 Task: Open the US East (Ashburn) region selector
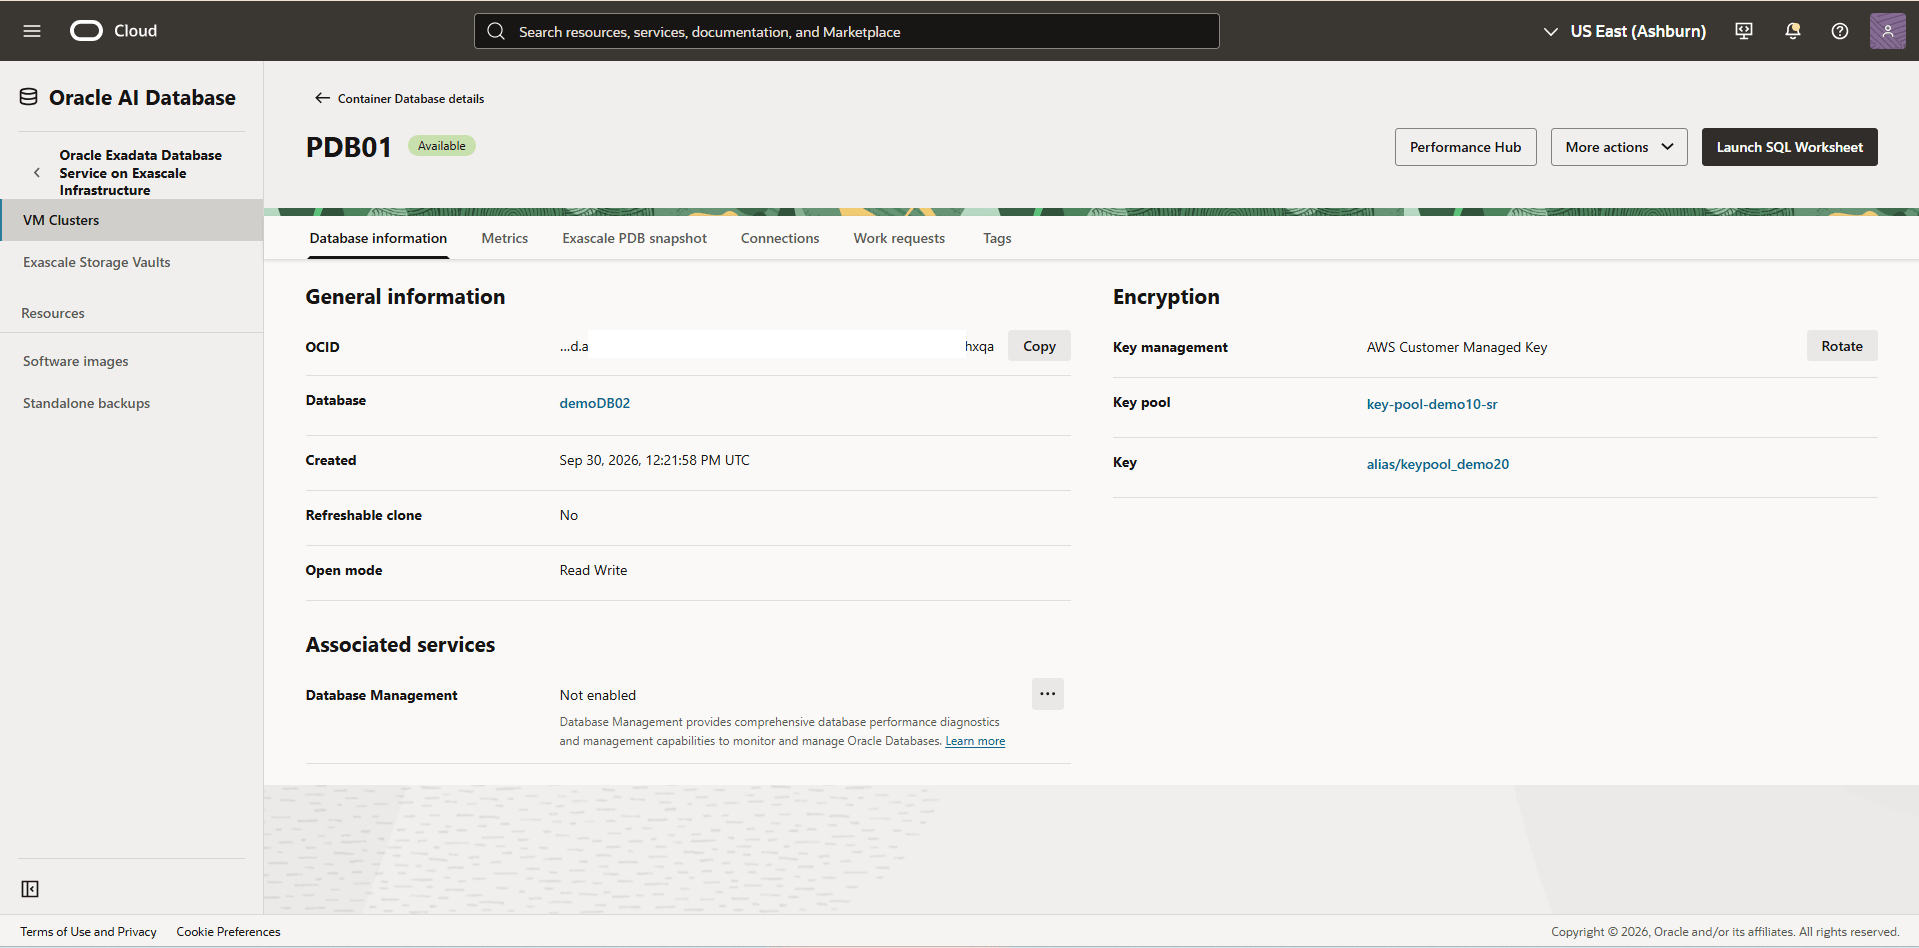tap(1625, 31)
